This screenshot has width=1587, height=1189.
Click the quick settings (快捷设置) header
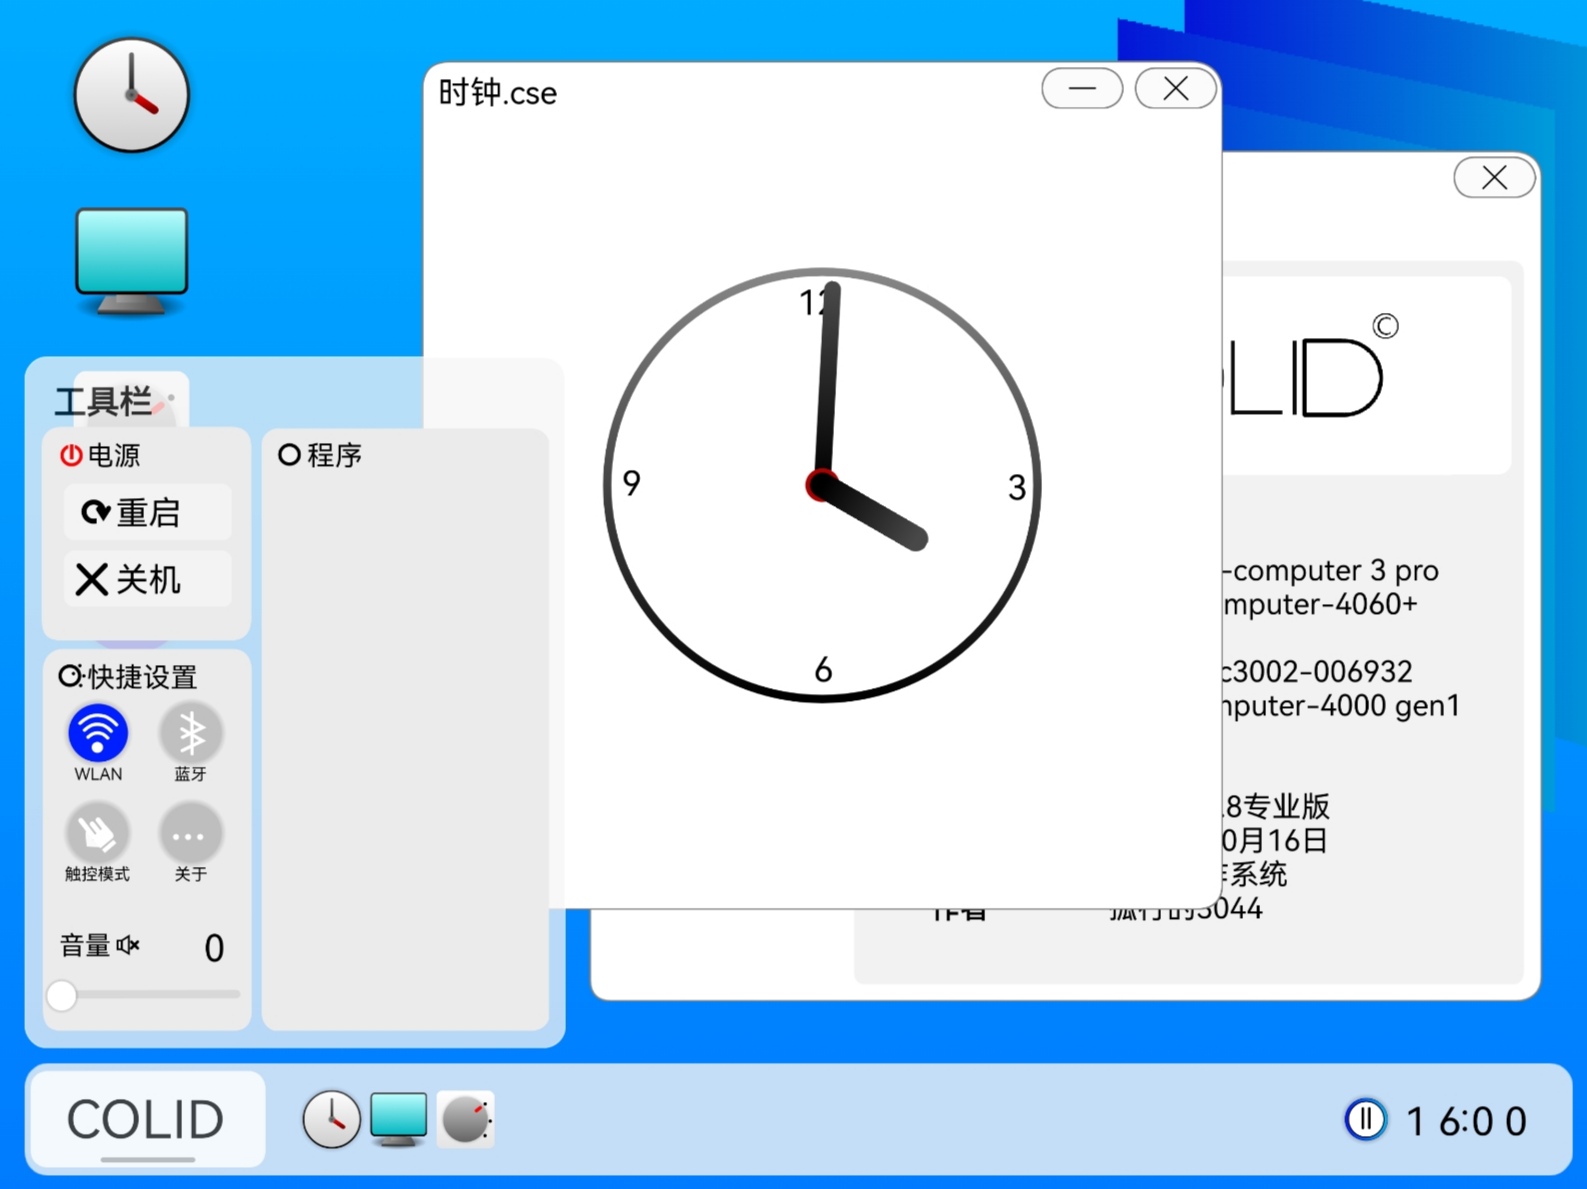tap(128, 677)
